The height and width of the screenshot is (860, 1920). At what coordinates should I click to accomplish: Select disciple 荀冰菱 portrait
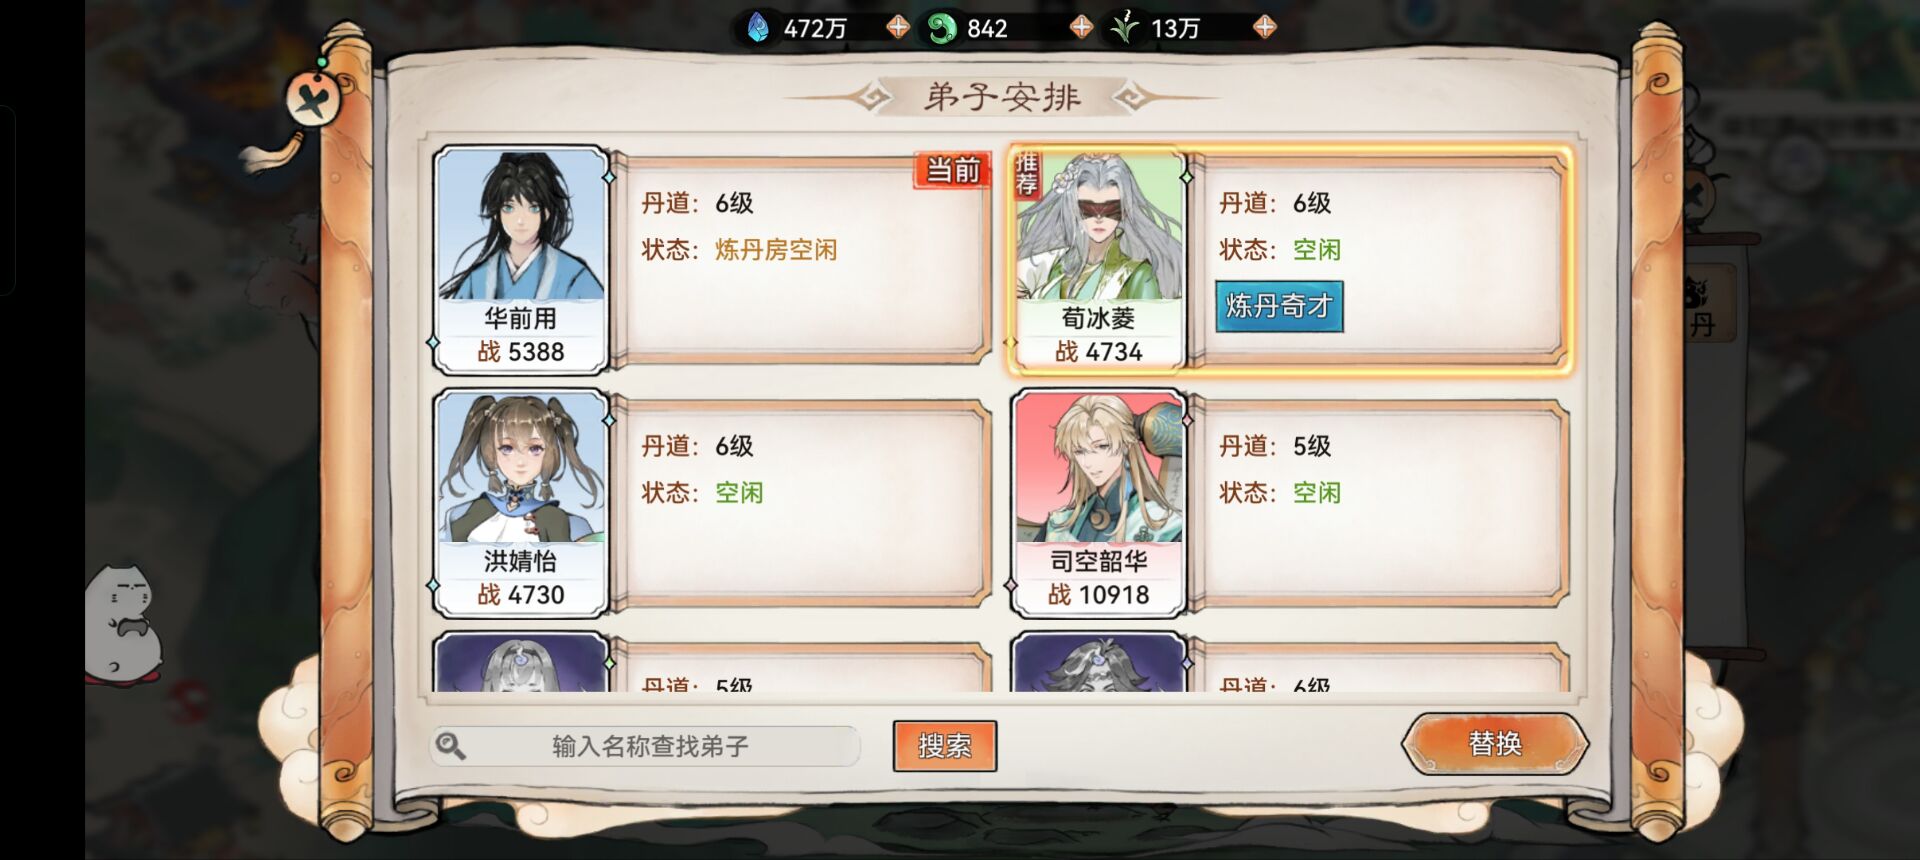pyautogui.click(x=1098, y=260)
